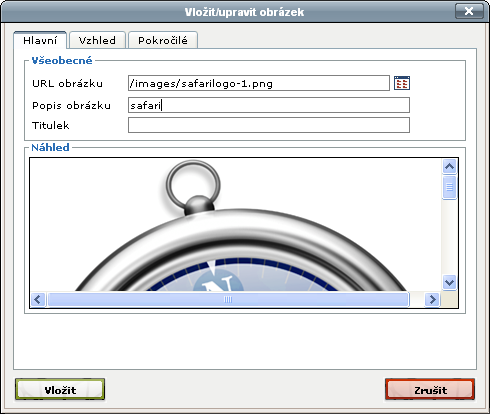
Task: Click the vertical scrollbar track below the thumb
Action: 449,237
